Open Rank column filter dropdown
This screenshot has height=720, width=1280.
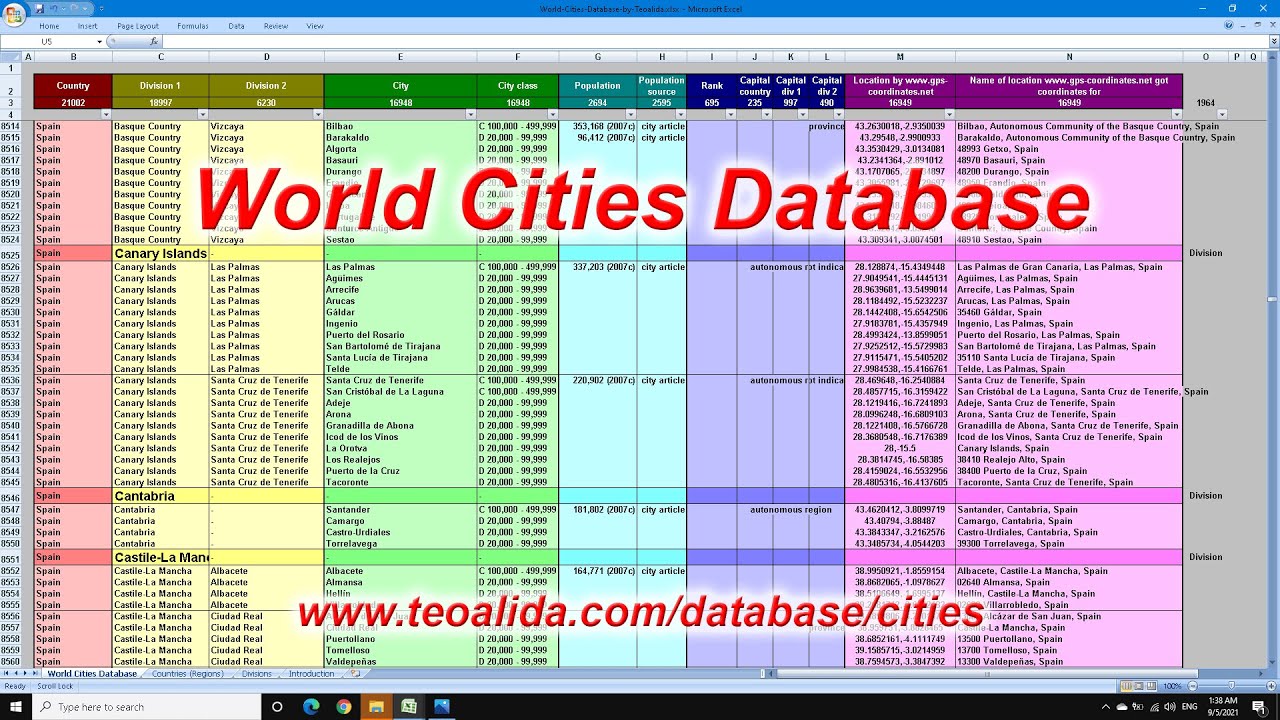pos(731,114)
